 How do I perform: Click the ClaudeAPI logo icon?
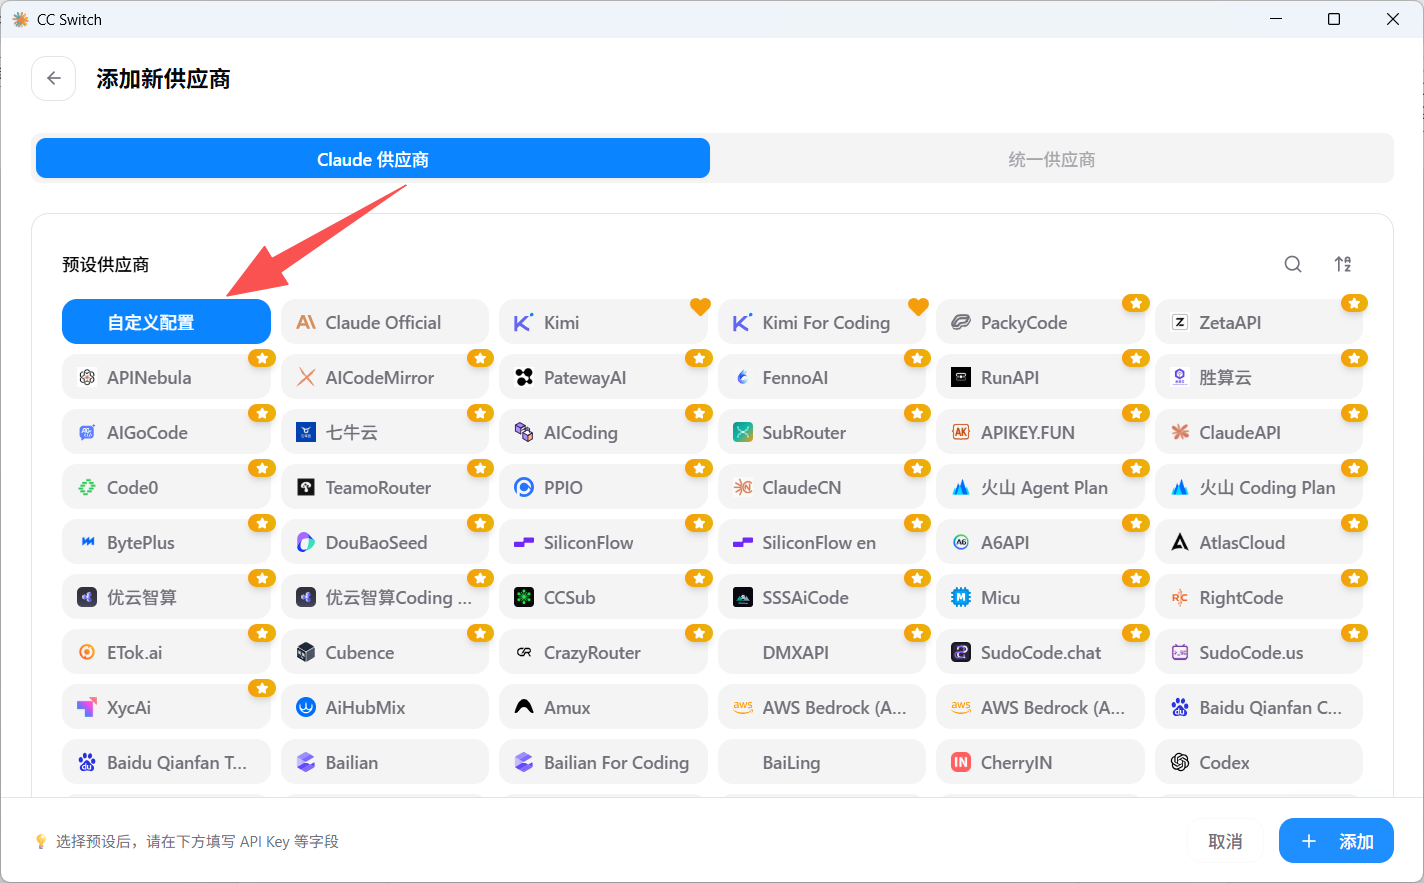(x=1180, y=432)
